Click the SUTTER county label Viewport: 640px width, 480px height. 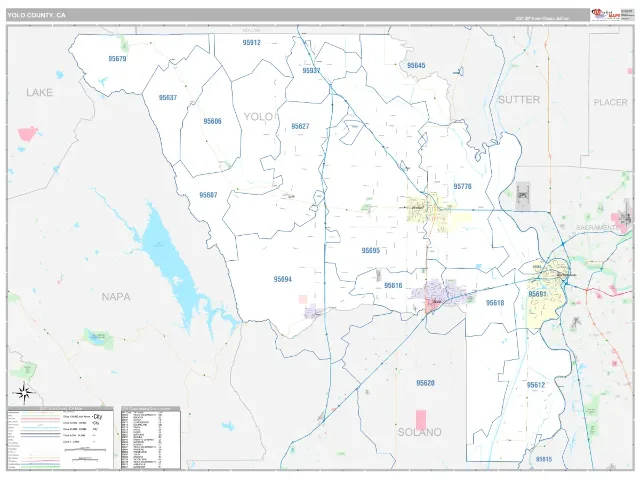pos(519,100)
